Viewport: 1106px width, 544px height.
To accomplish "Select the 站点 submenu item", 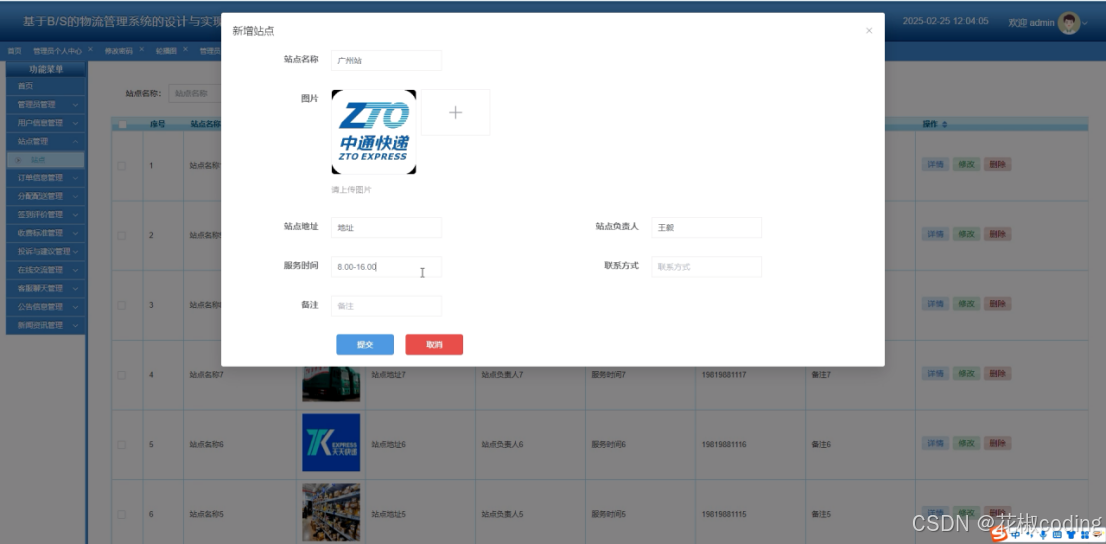I will pyautogui.click(x=46, y=160).
